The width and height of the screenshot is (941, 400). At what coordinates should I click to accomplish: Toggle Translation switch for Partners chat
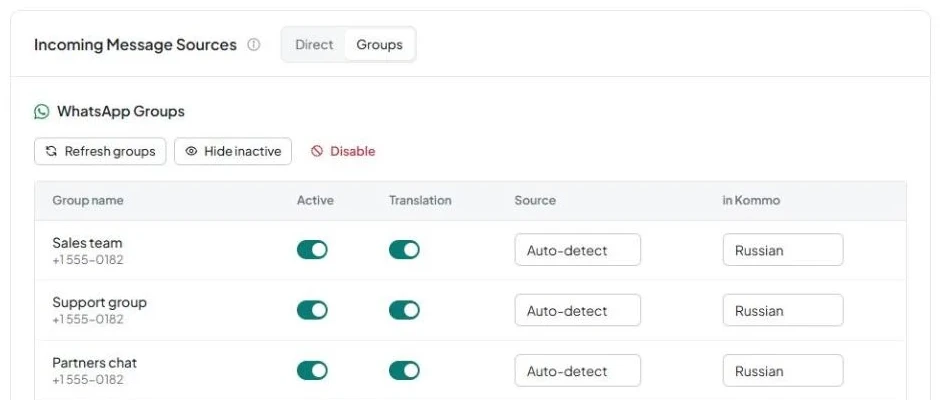pyautogui.click(x=404, y=371)
